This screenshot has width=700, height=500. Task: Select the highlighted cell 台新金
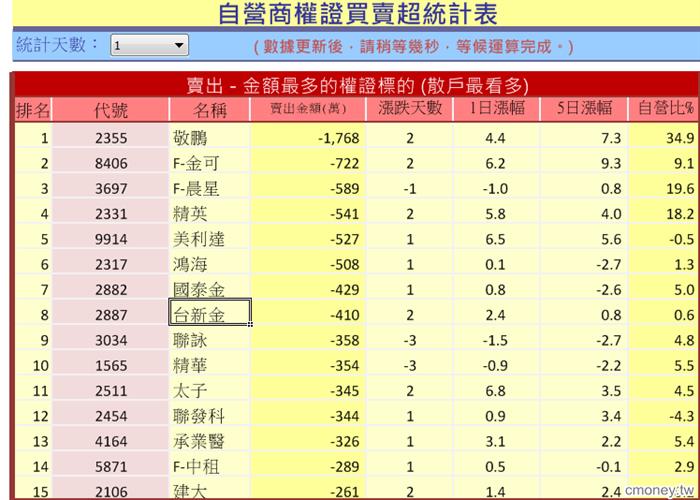(x=210, y=312)
